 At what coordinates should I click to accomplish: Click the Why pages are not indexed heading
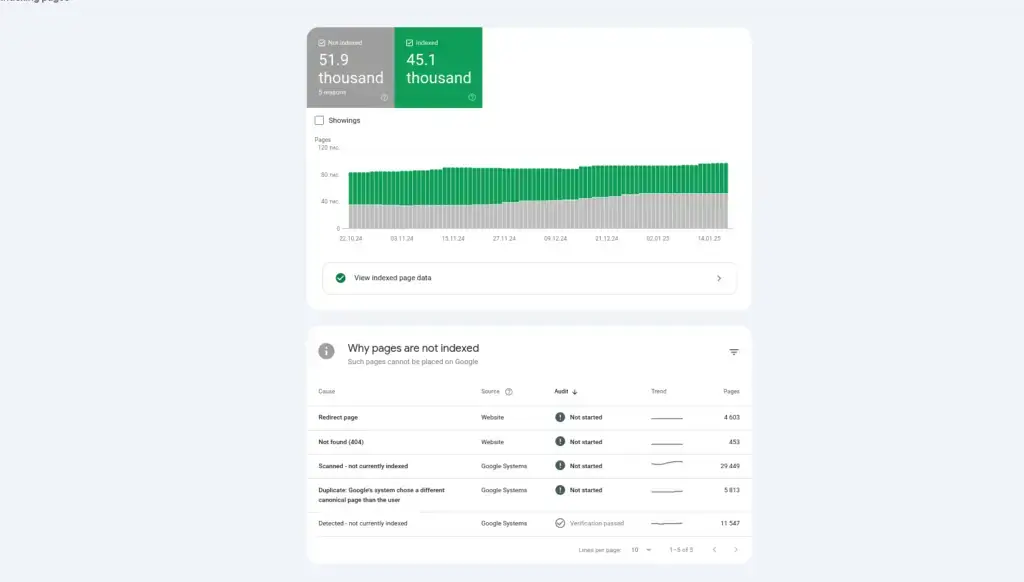413,348
